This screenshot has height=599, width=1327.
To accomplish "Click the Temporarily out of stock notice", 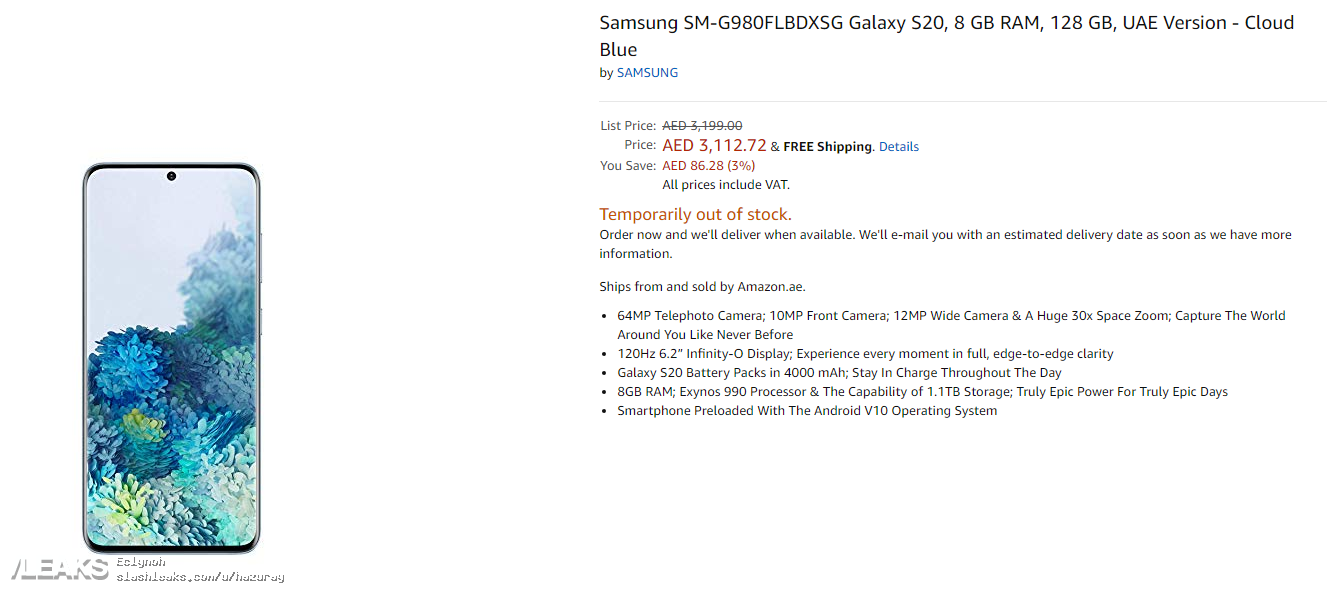I will pos(695,214).
